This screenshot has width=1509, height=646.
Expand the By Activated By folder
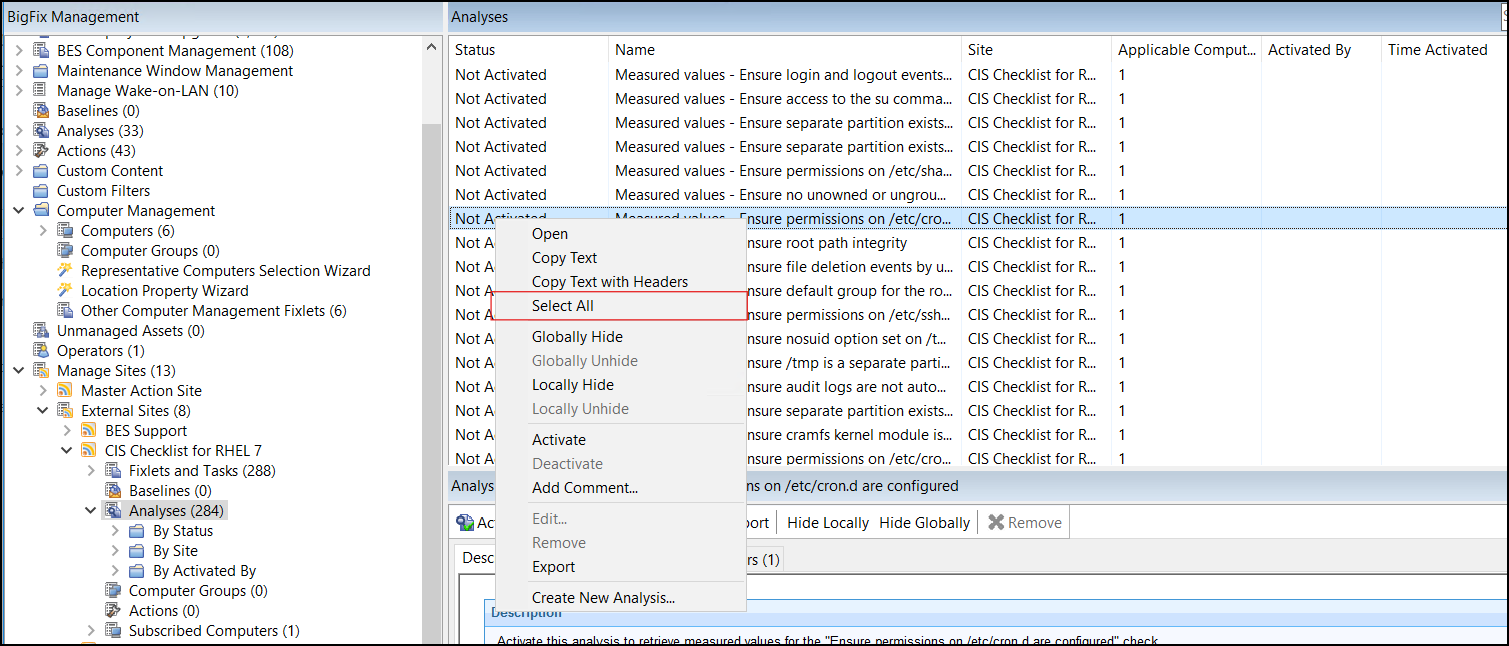115,571
